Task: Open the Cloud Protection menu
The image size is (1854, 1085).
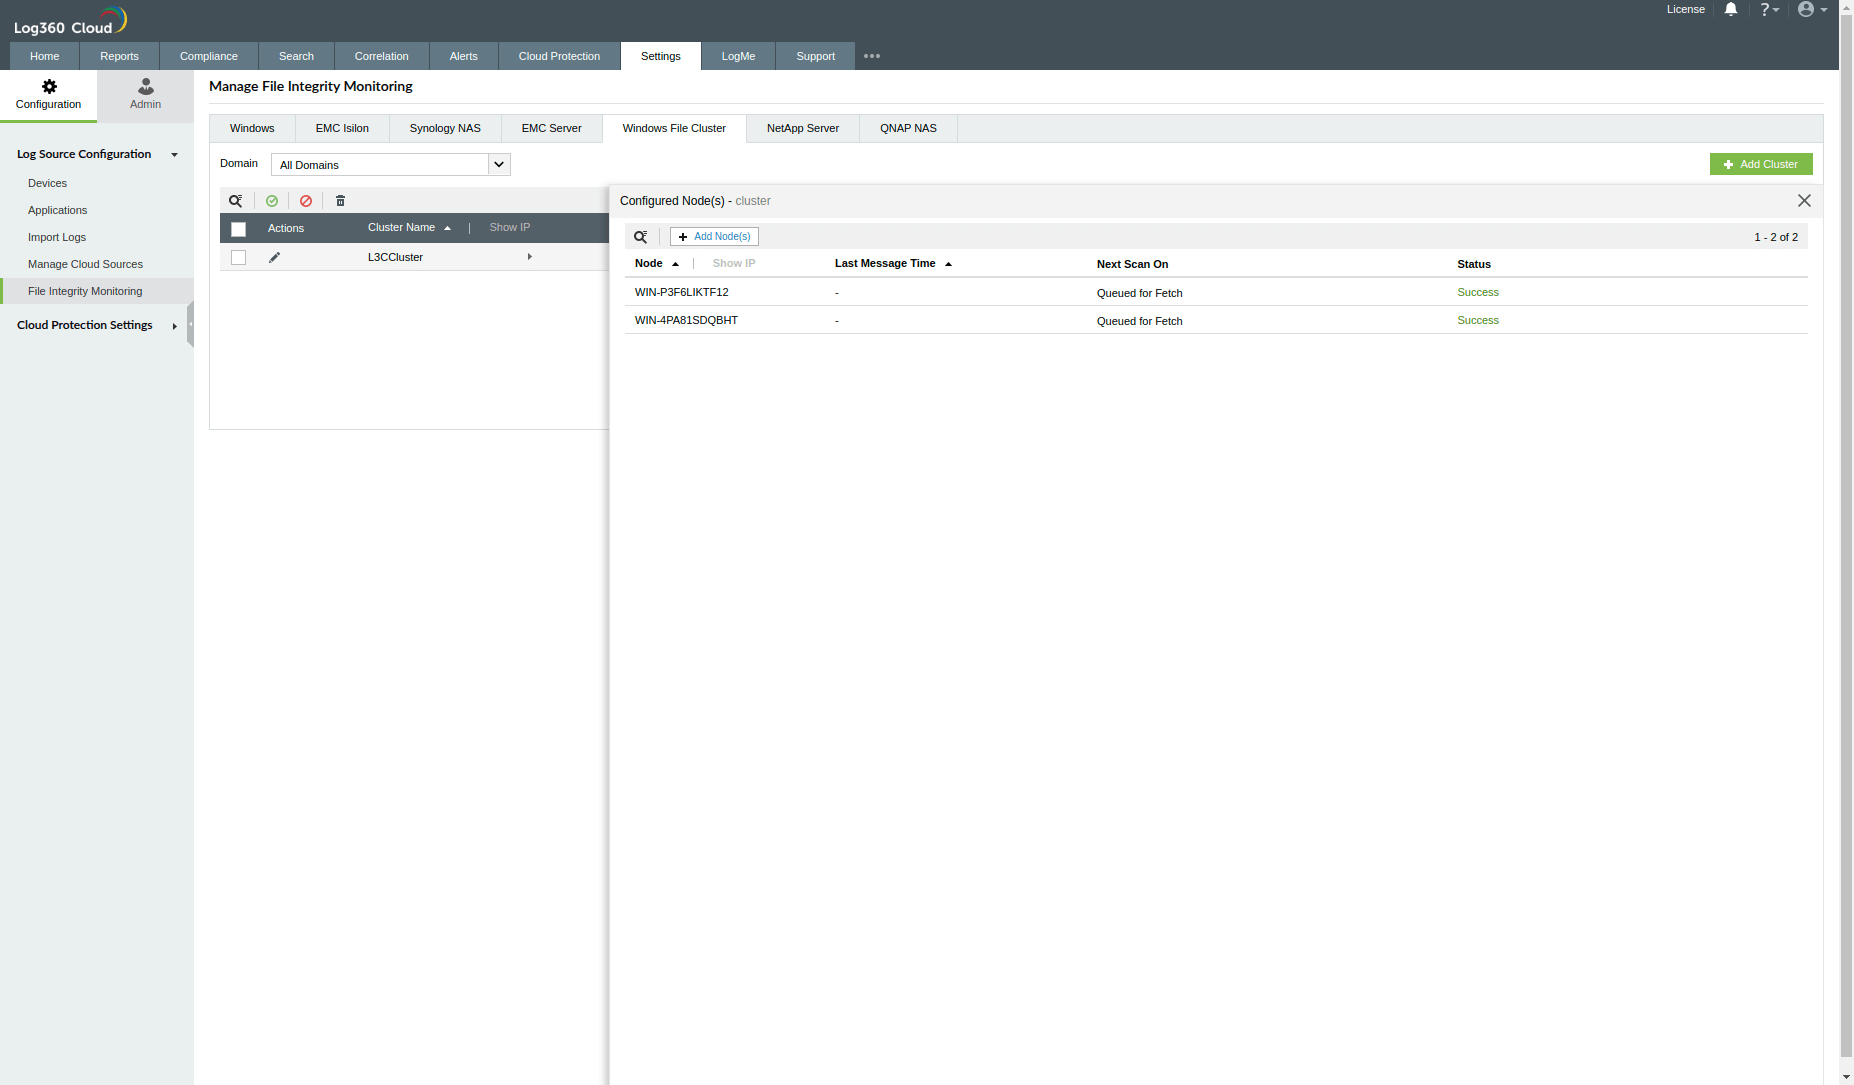Action: pos(559,56)
